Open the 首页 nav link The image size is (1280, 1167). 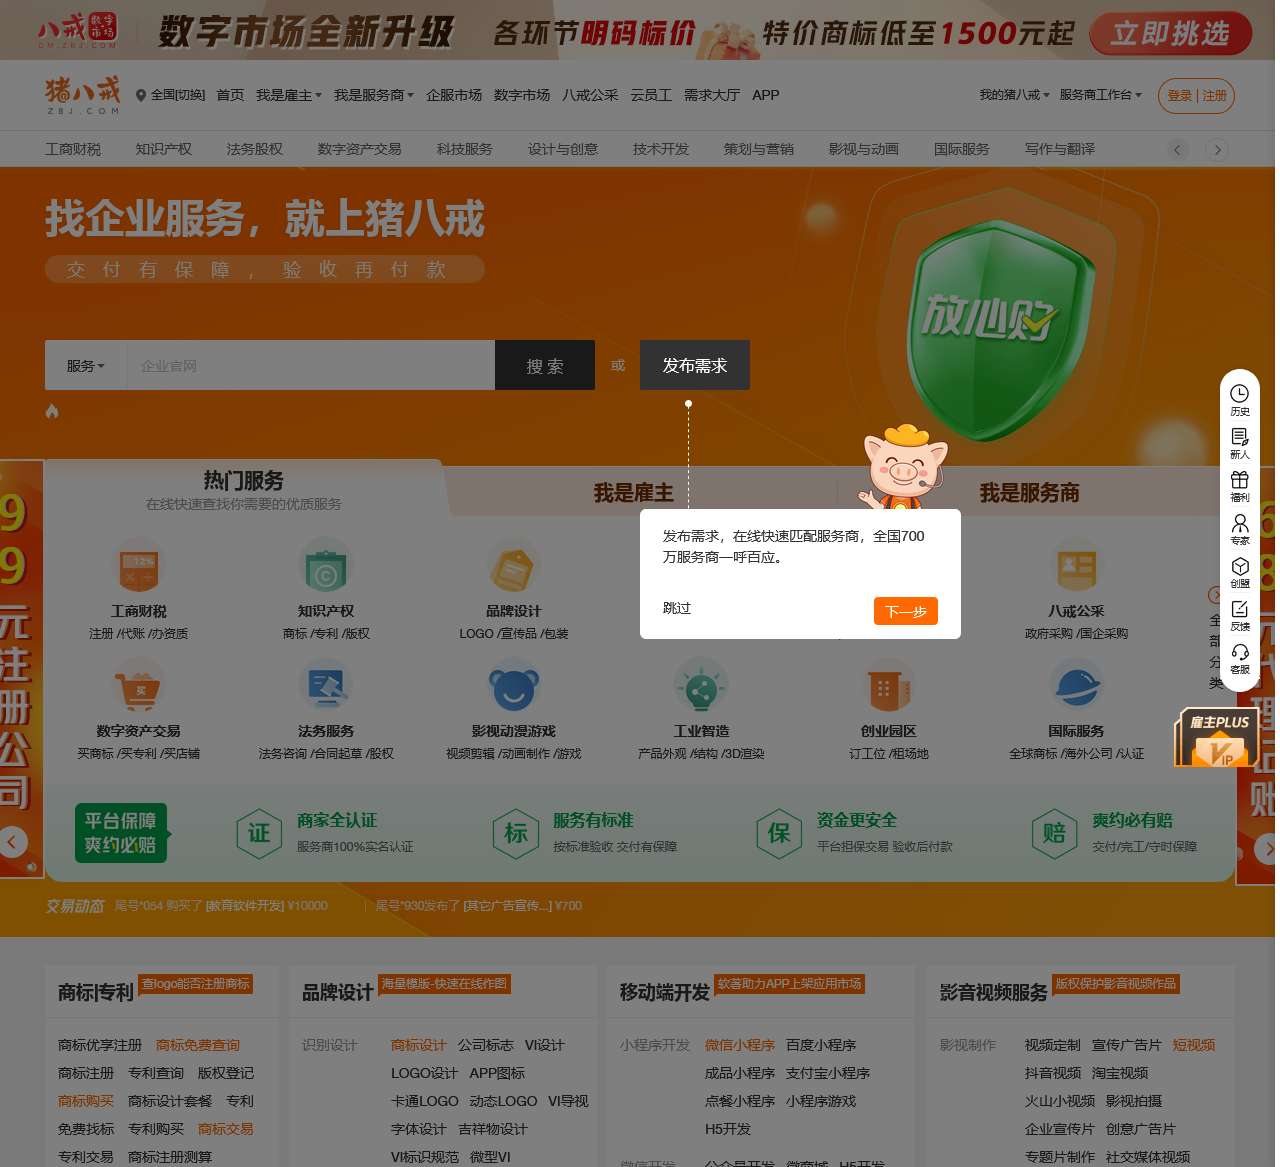[230, 95]
